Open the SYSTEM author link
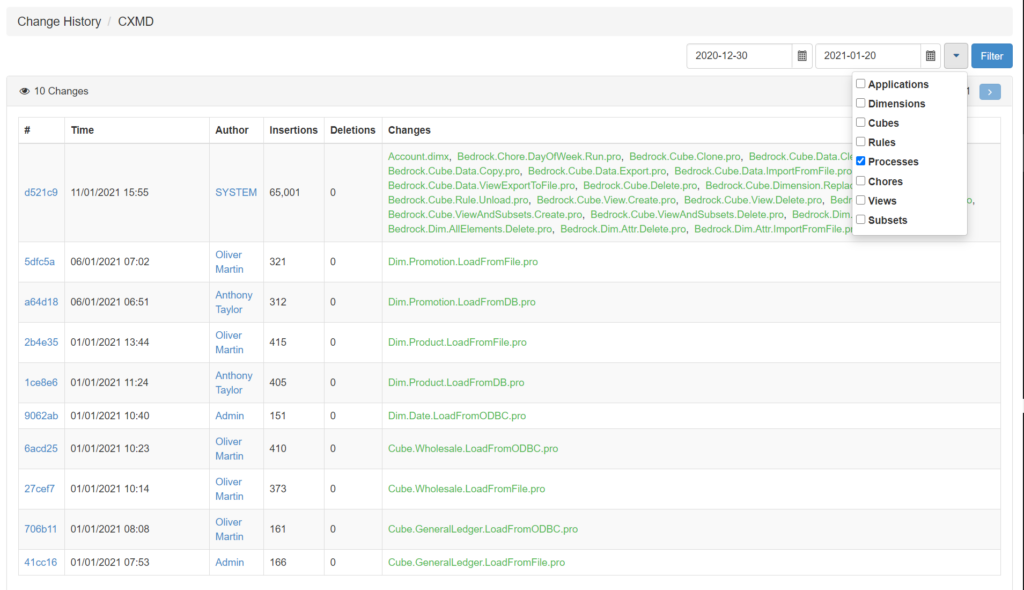1024x590 pixels. (236, 192)
